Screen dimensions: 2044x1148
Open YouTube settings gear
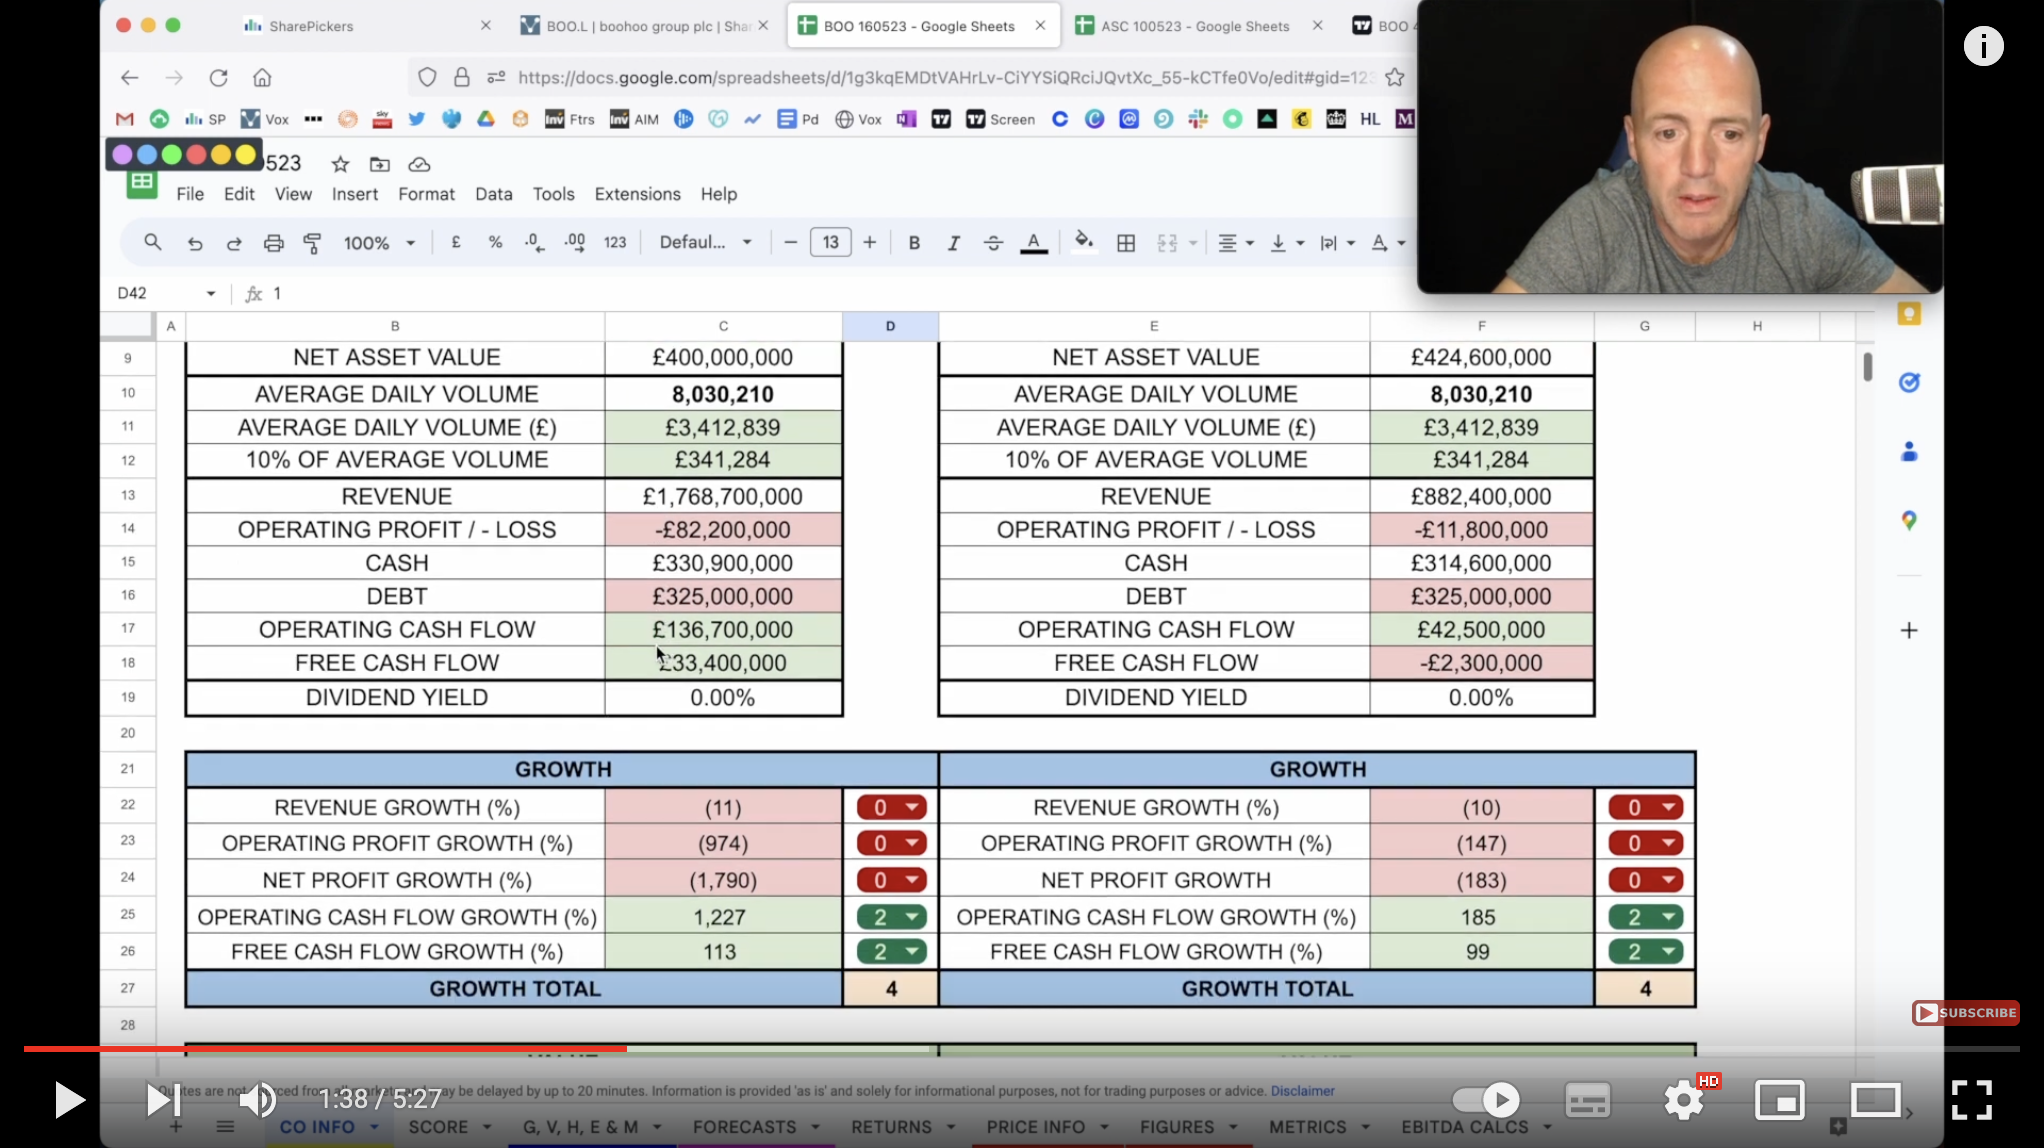coord(1684,1100)
